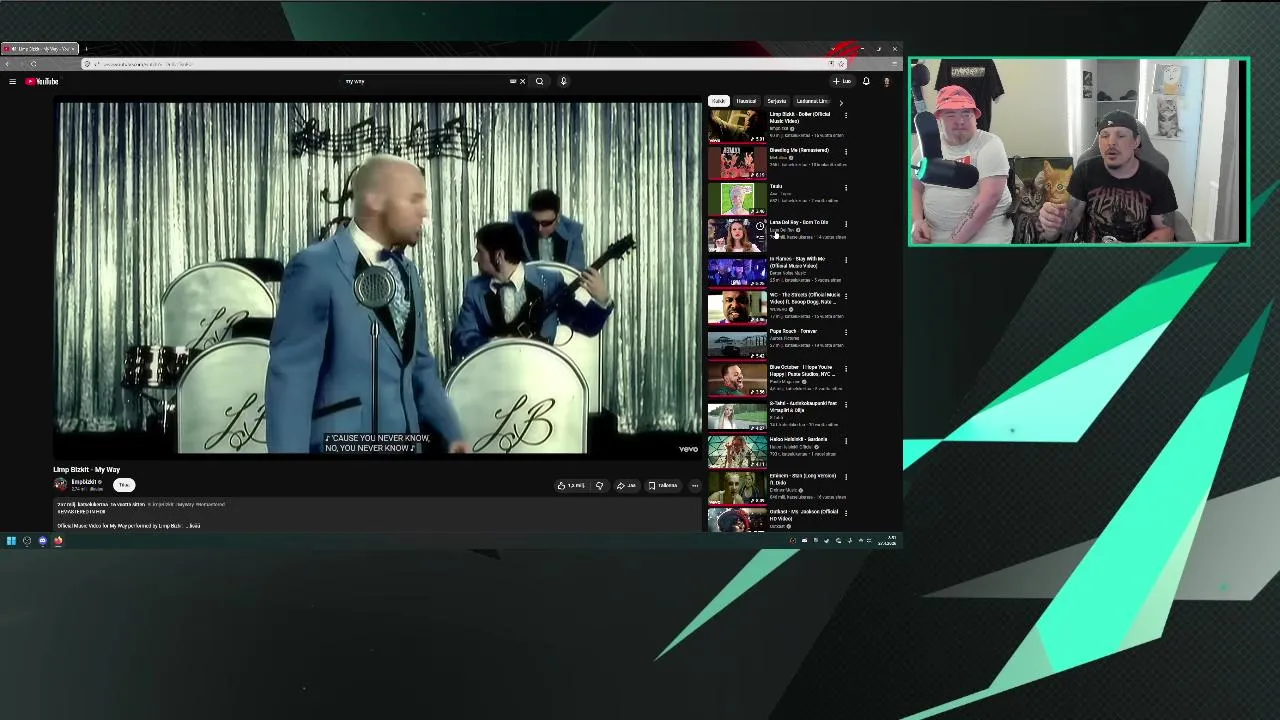1280x720 pixels.
Task: Open YouTube notifications bell
Action: 866,81
